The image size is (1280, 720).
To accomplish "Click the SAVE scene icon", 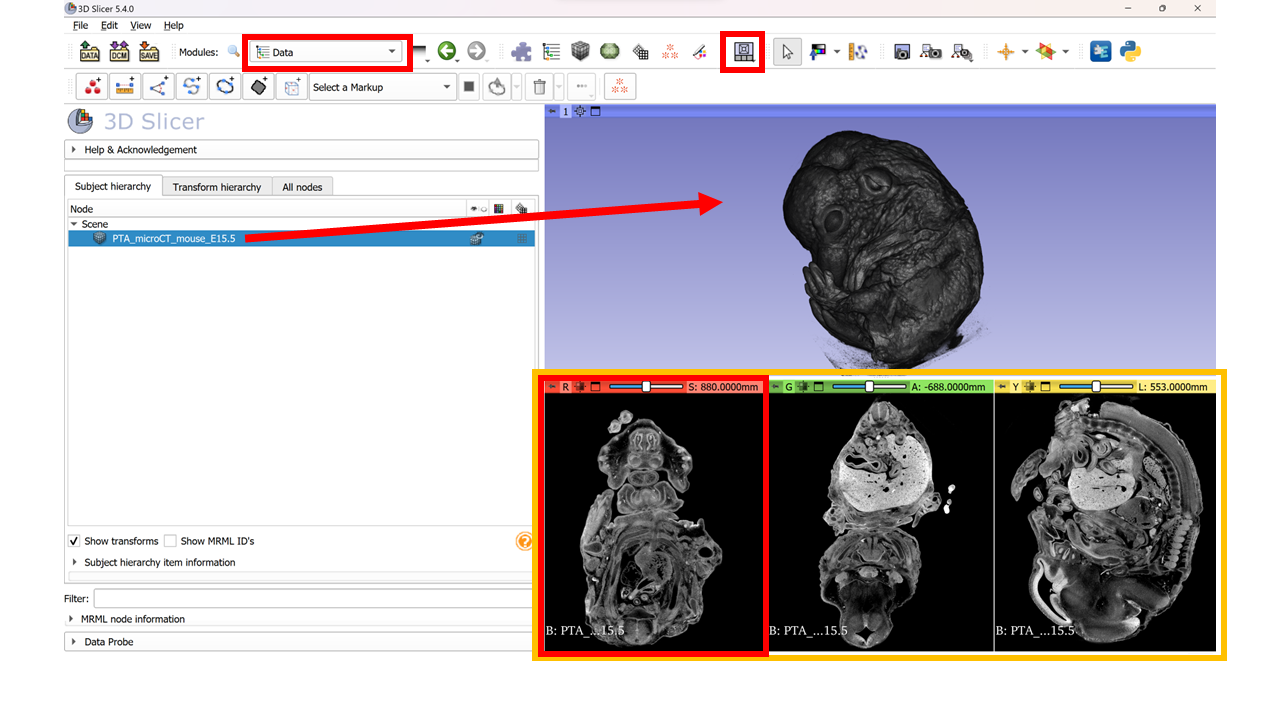I will click(x=149, y=52).
